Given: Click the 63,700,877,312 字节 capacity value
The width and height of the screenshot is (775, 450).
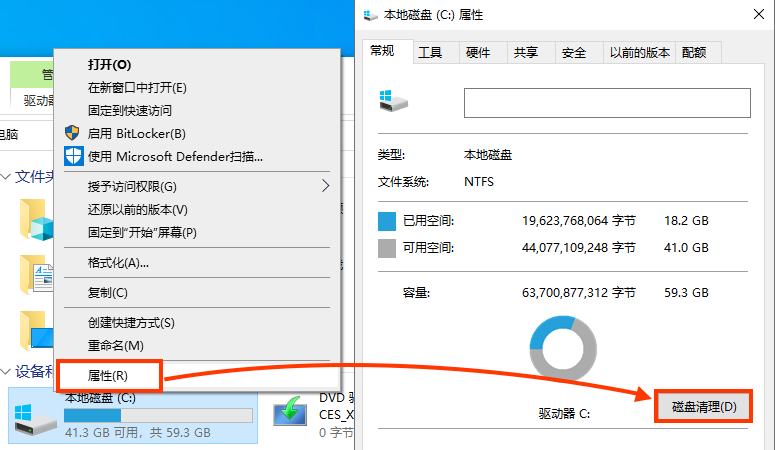Looking at the screenshot, I should [578, 293].
